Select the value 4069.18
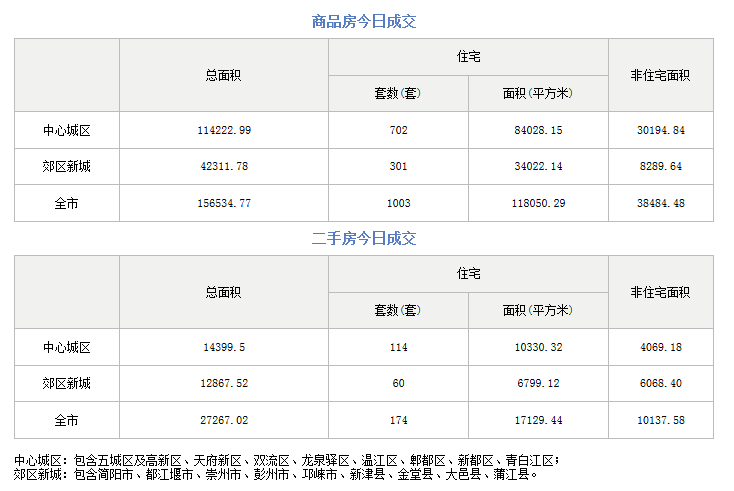734x491 pixels. [x=661, y=347]
